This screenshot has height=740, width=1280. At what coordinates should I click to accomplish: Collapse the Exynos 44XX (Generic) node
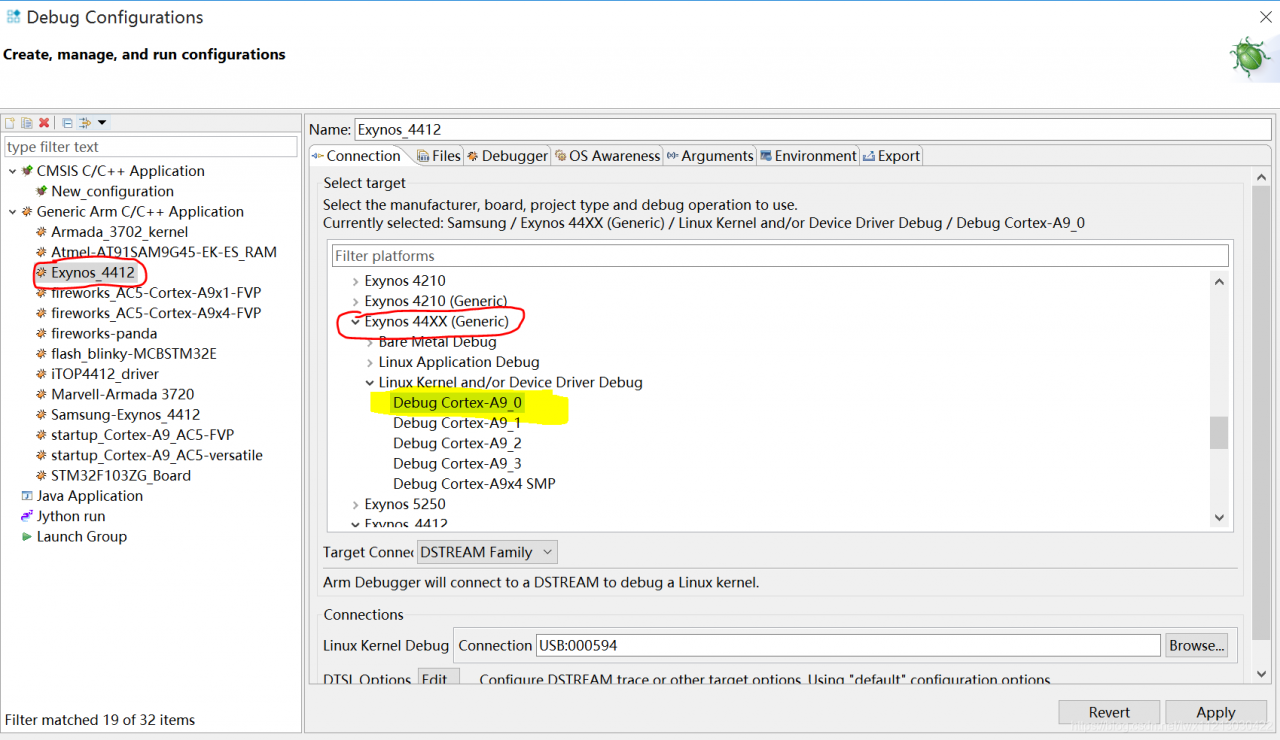click(355, 322)
